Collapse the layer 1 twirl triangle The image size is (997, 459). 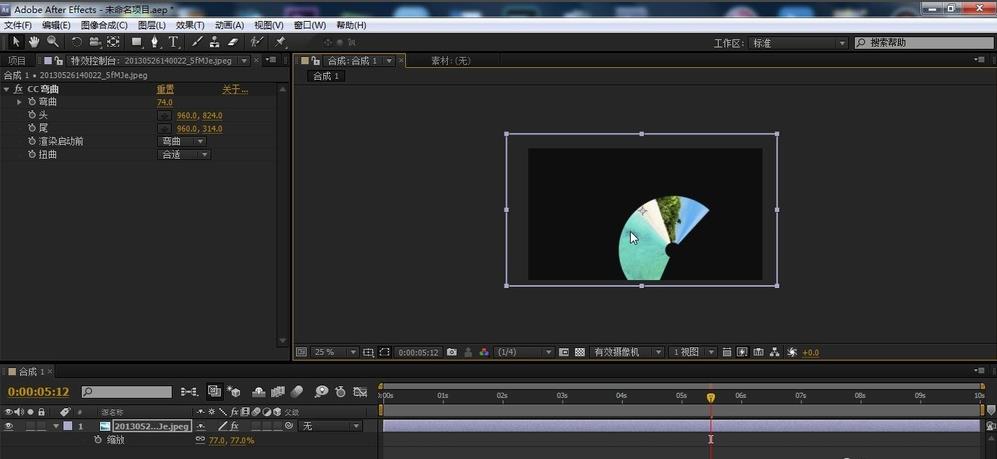pos(56,426)
